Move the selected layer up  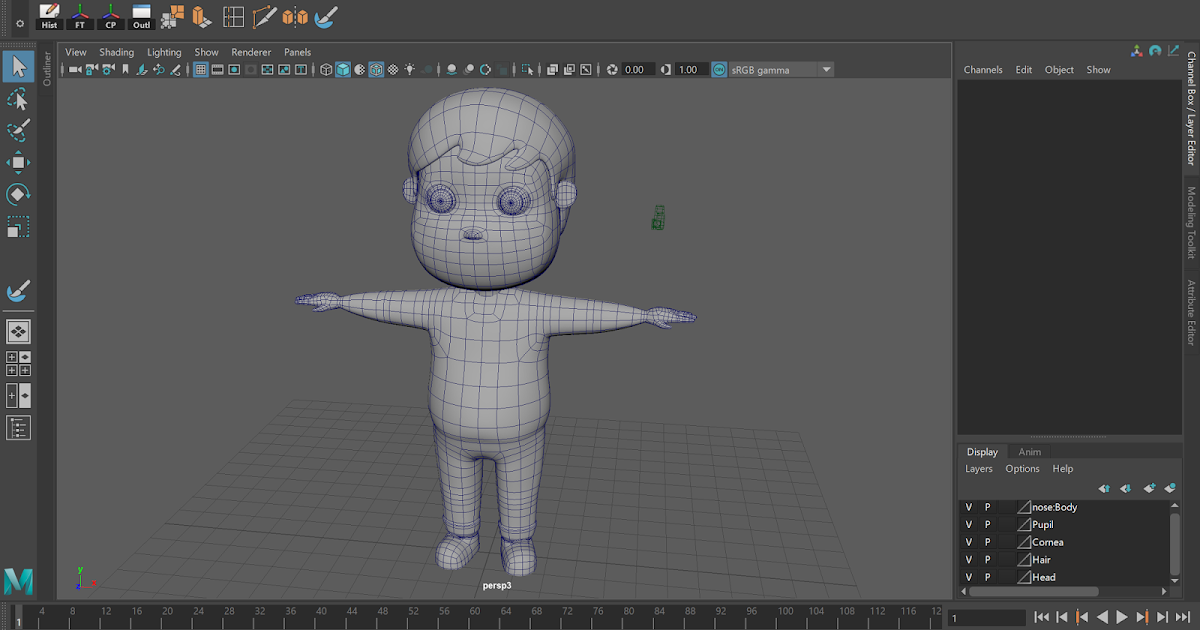(1103, 487)
